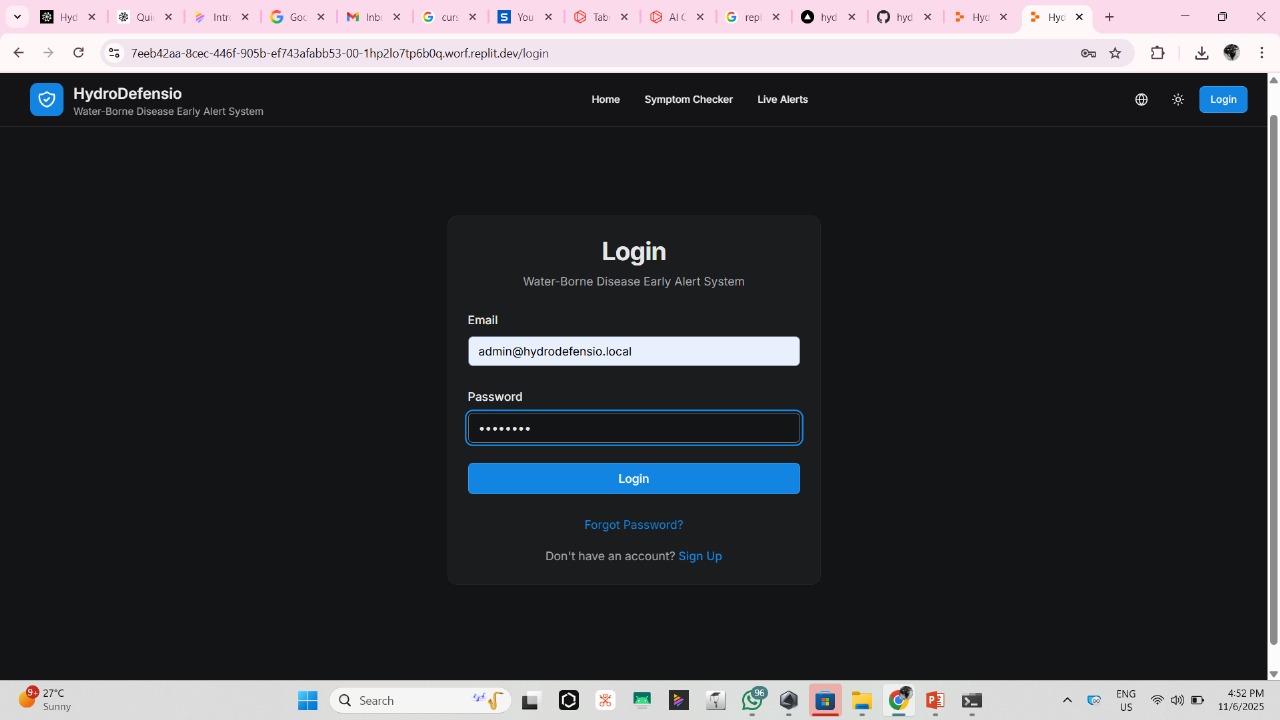Bookmark this page with star icon
The width and height of the screenshot is (1280, 720).
click(1115, 53)
